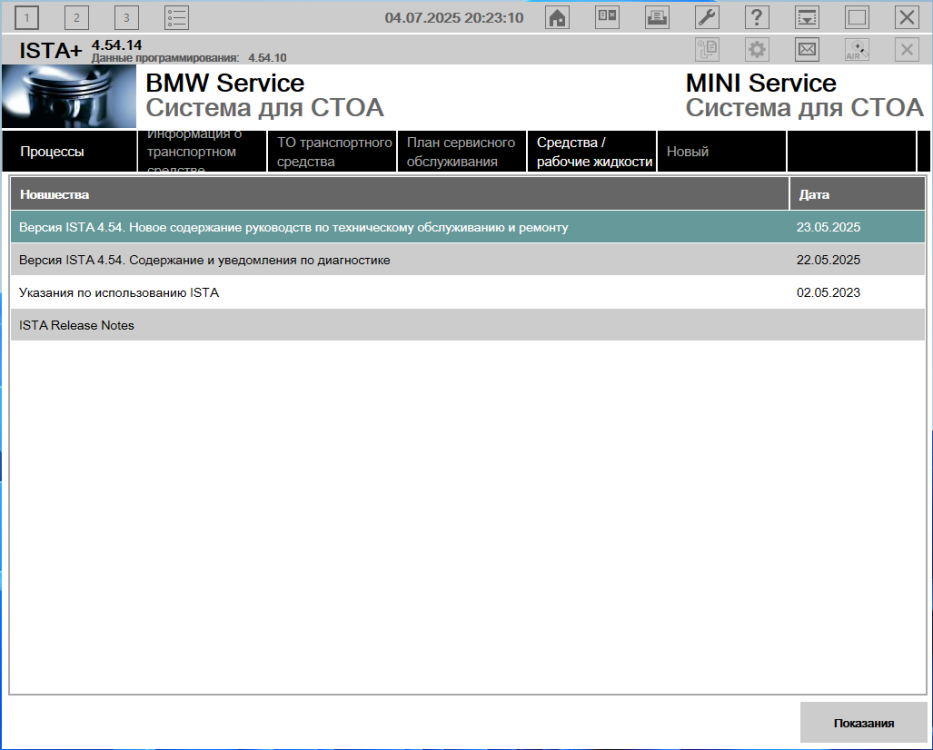This screenshot has width=933, height=750.
Task: Click the minimize-to-tray window icon
Action: click(807, 17)
